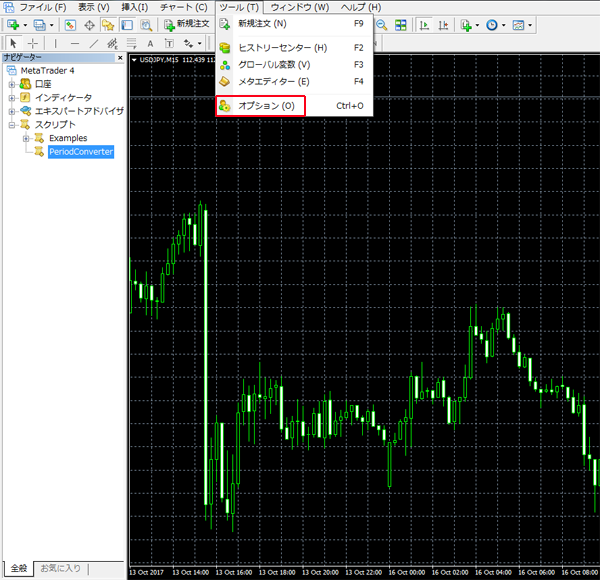Toggle the chart shift icon
Screen dimensions: 600x580
tap(444, 25)
